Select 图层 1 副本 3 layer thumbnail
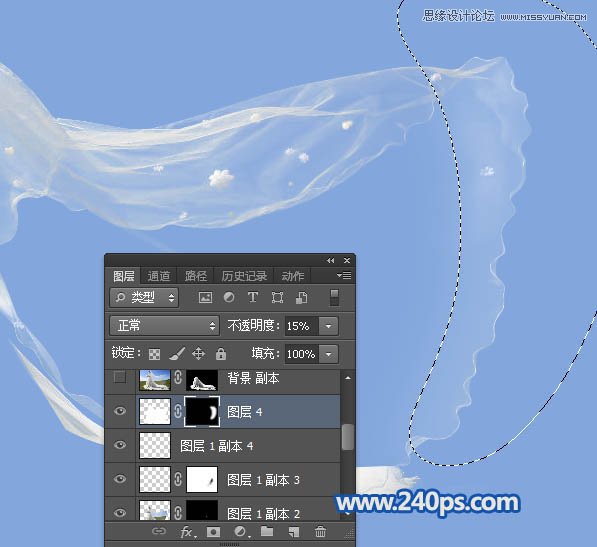 tap(155, 479)
